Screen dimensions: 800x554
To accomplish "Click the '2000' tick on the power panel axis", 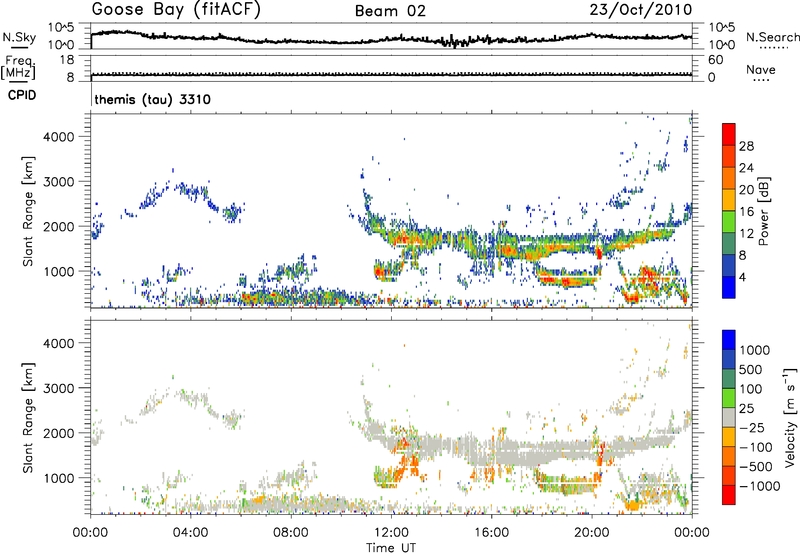I will tap(59, 226).
